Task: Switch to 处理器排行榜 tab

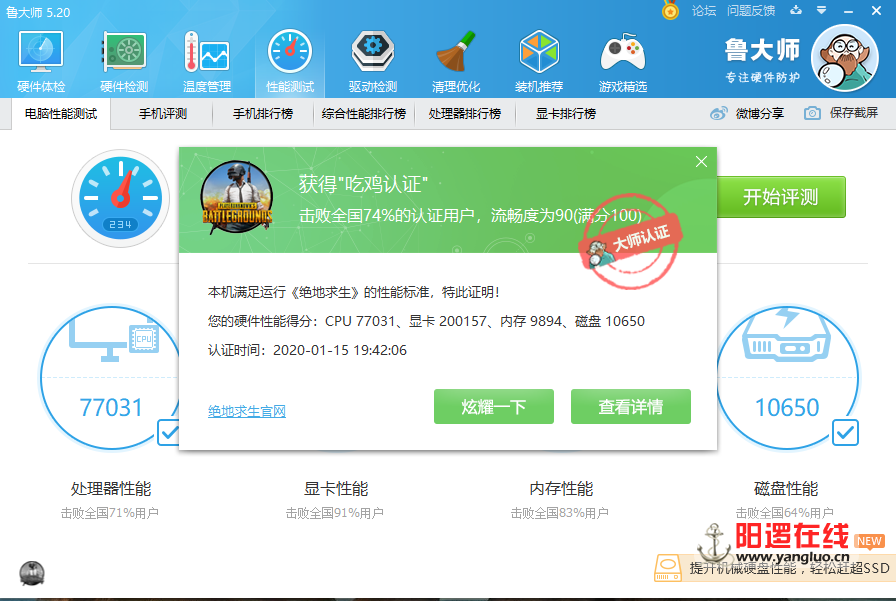Action: click(465, 114)
